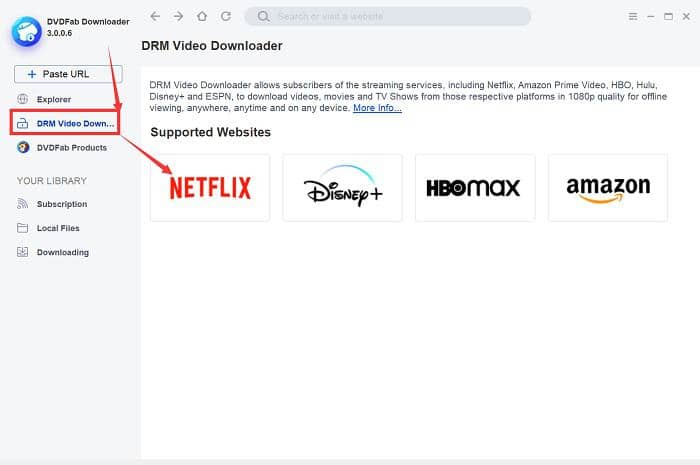Open the Amazon supported website tile

tap(608, 188)
